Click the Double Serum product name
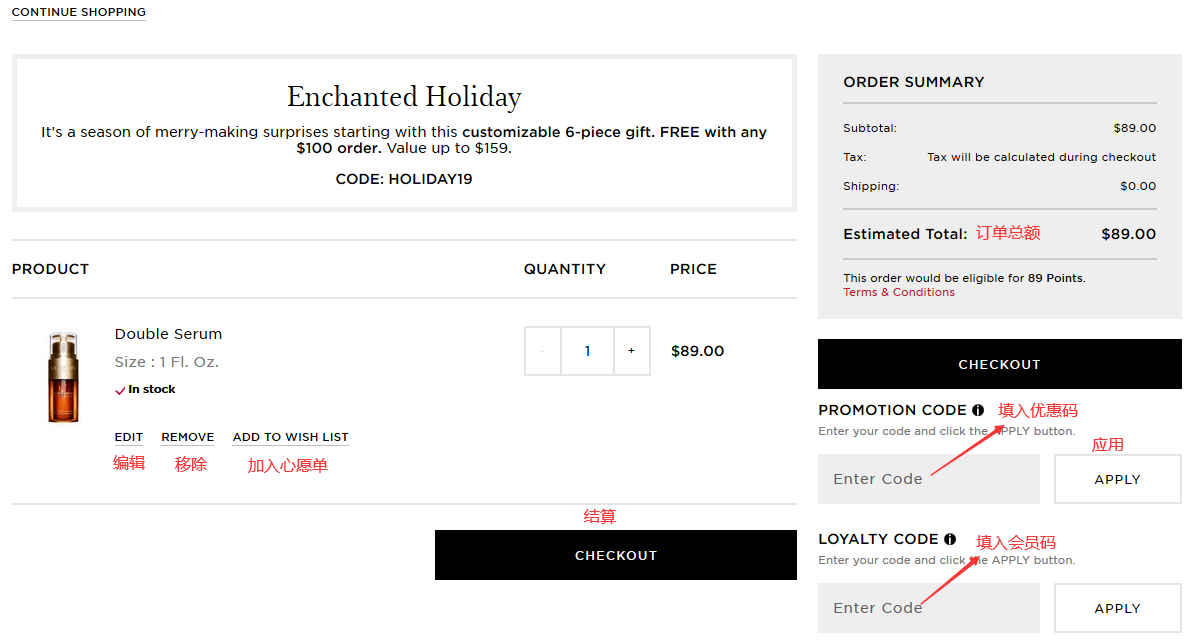1199x642 pixels. pos(168,334)
